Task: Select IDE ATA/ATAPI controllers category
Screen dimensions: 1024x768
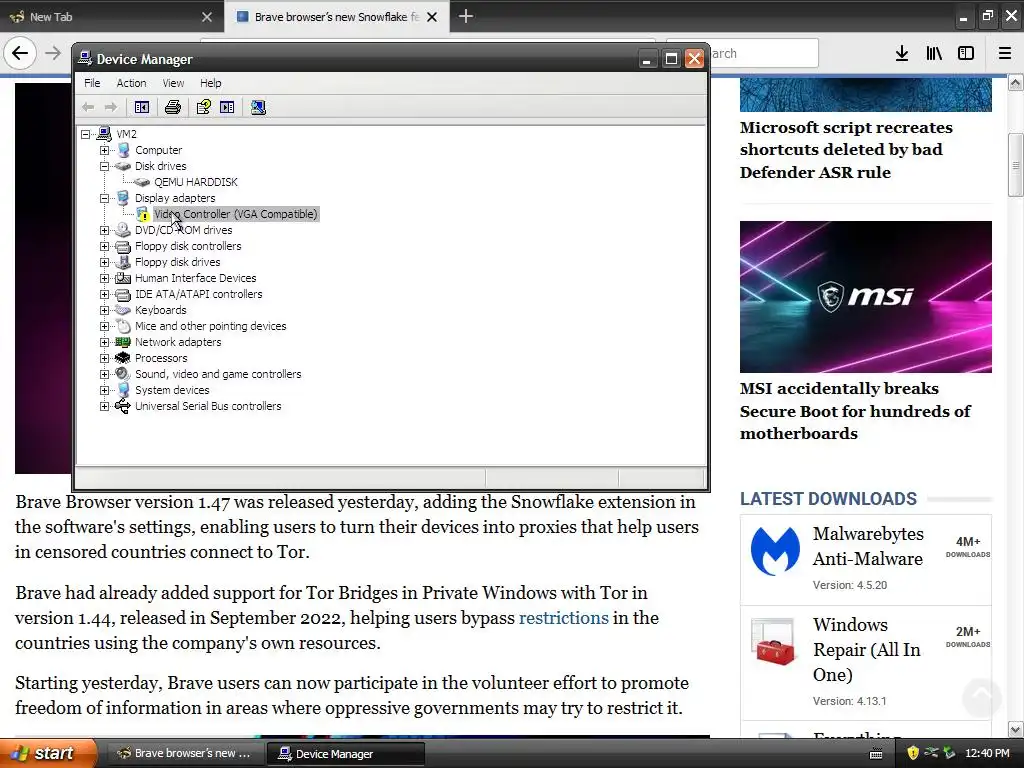Action: pos(199,294)
